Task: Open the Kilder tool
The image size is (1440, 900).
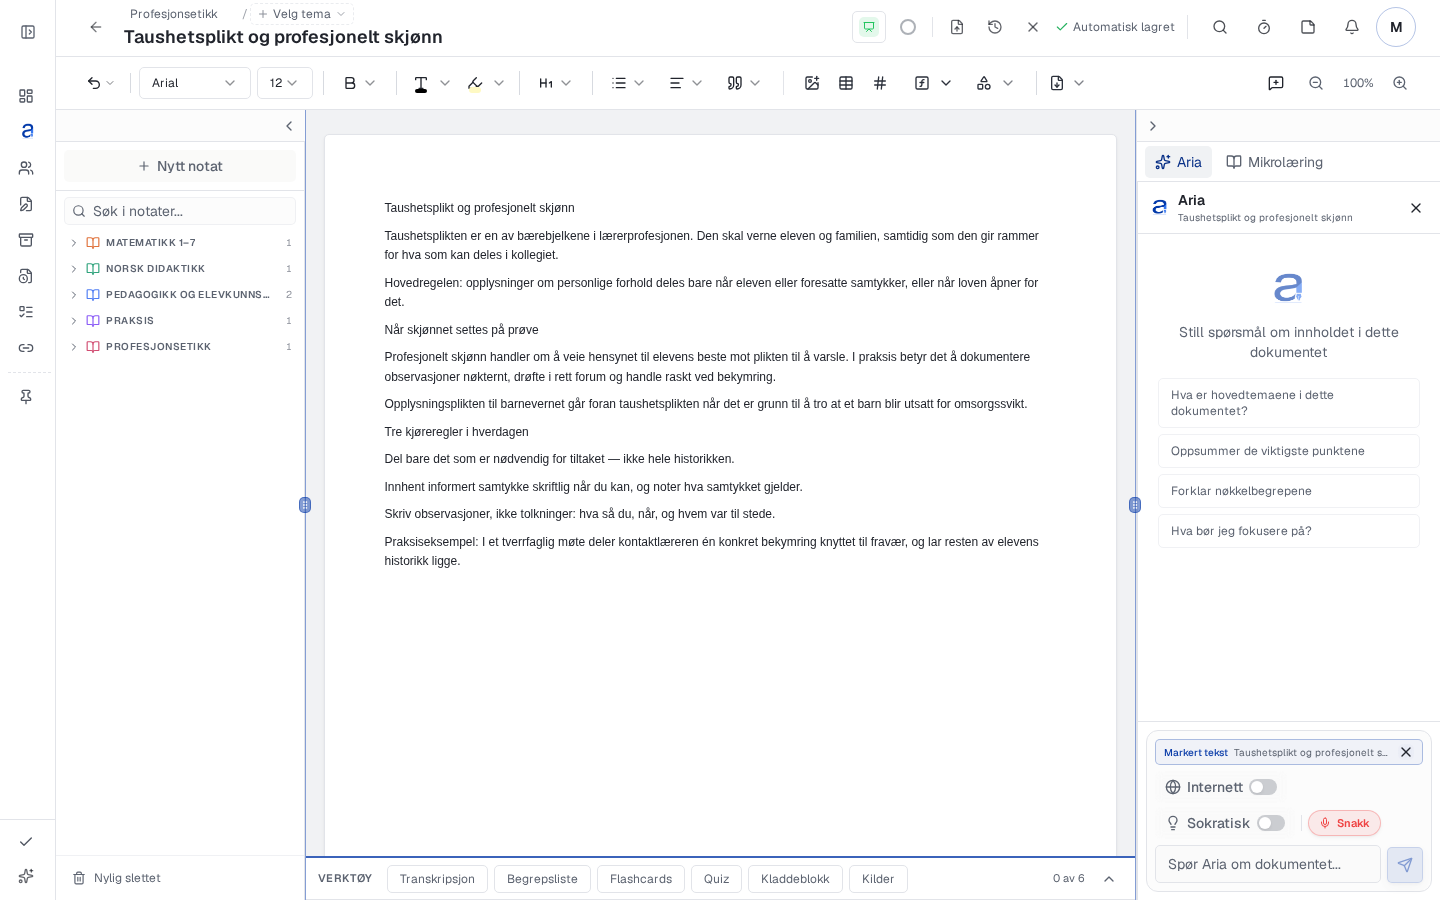Action: [878, 879]
